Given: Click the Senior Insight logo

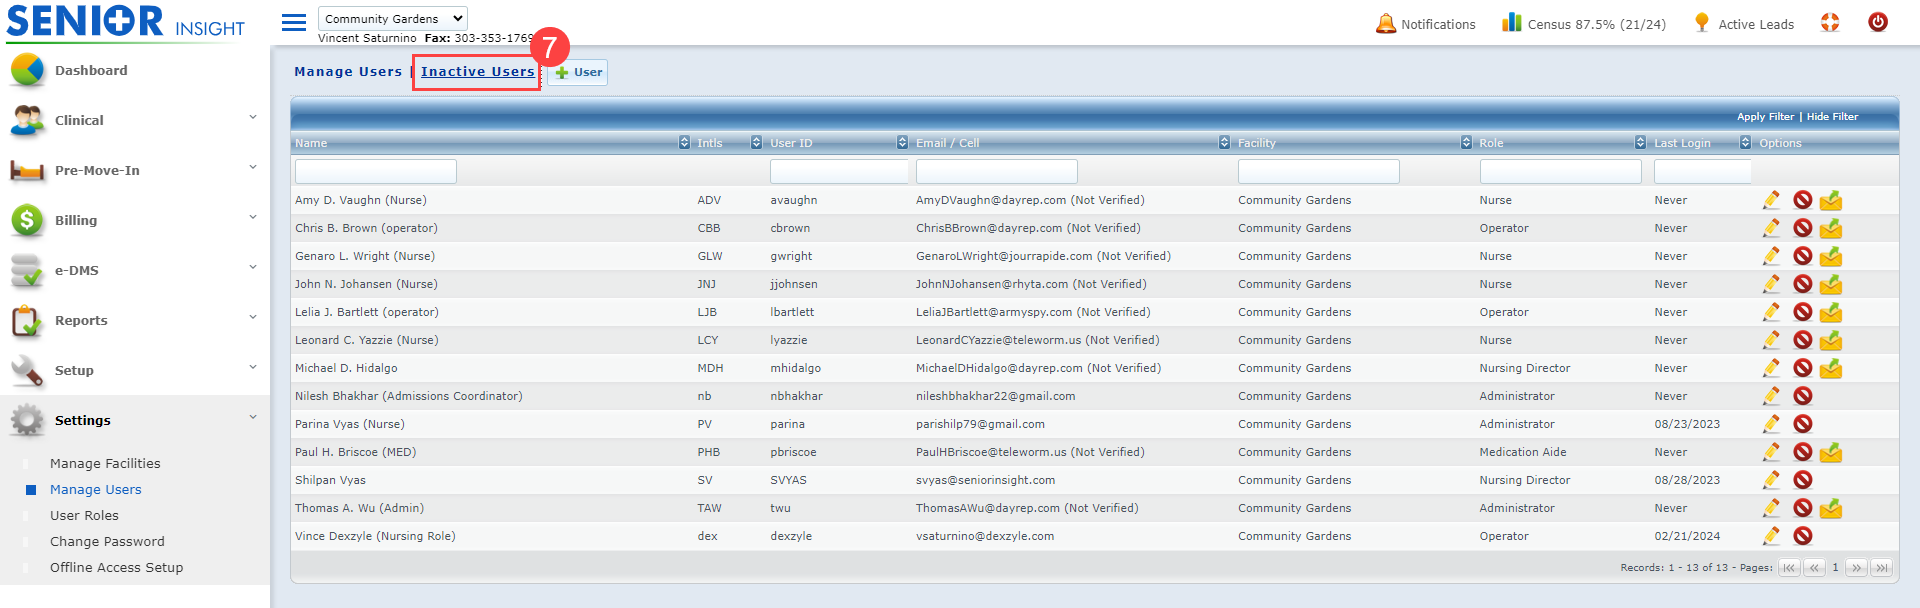Looking at the screenshot, I should (125, 22).
